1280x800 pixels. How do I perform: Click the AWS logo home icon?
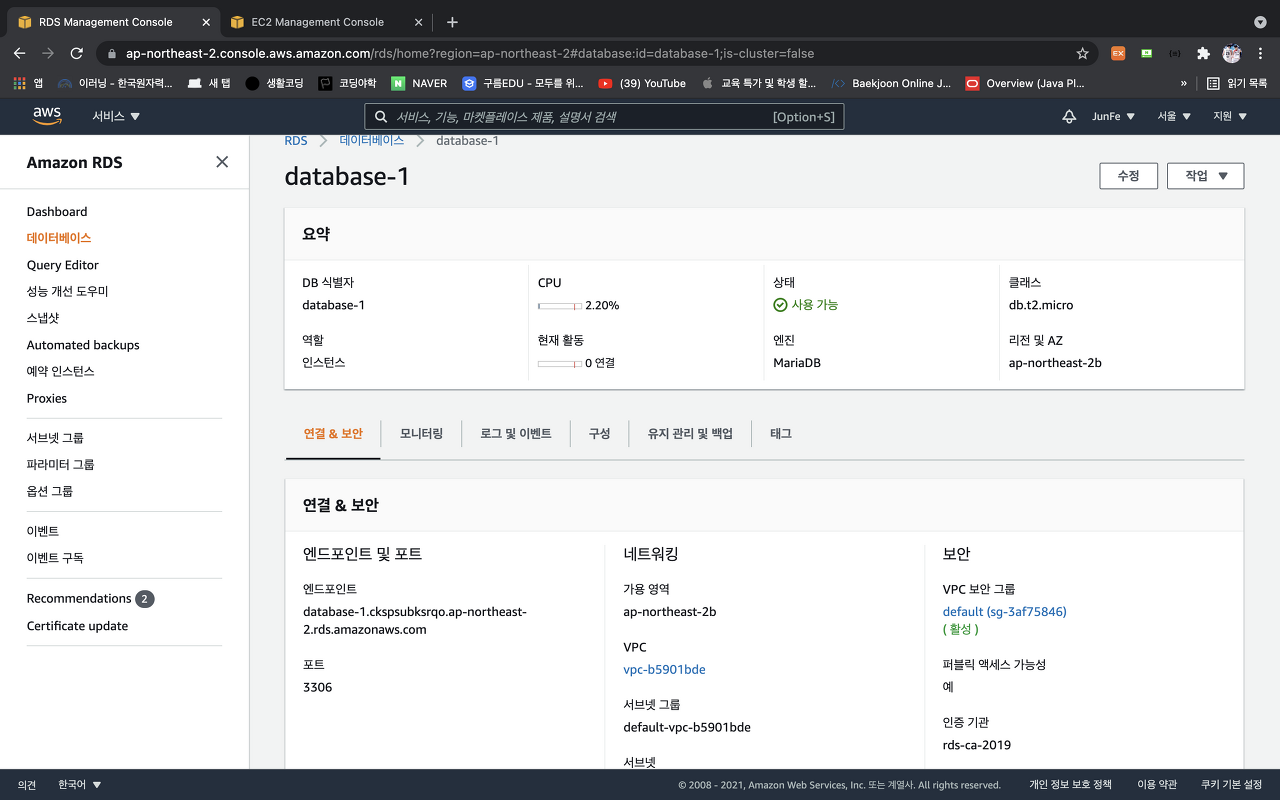coord(47,116)
